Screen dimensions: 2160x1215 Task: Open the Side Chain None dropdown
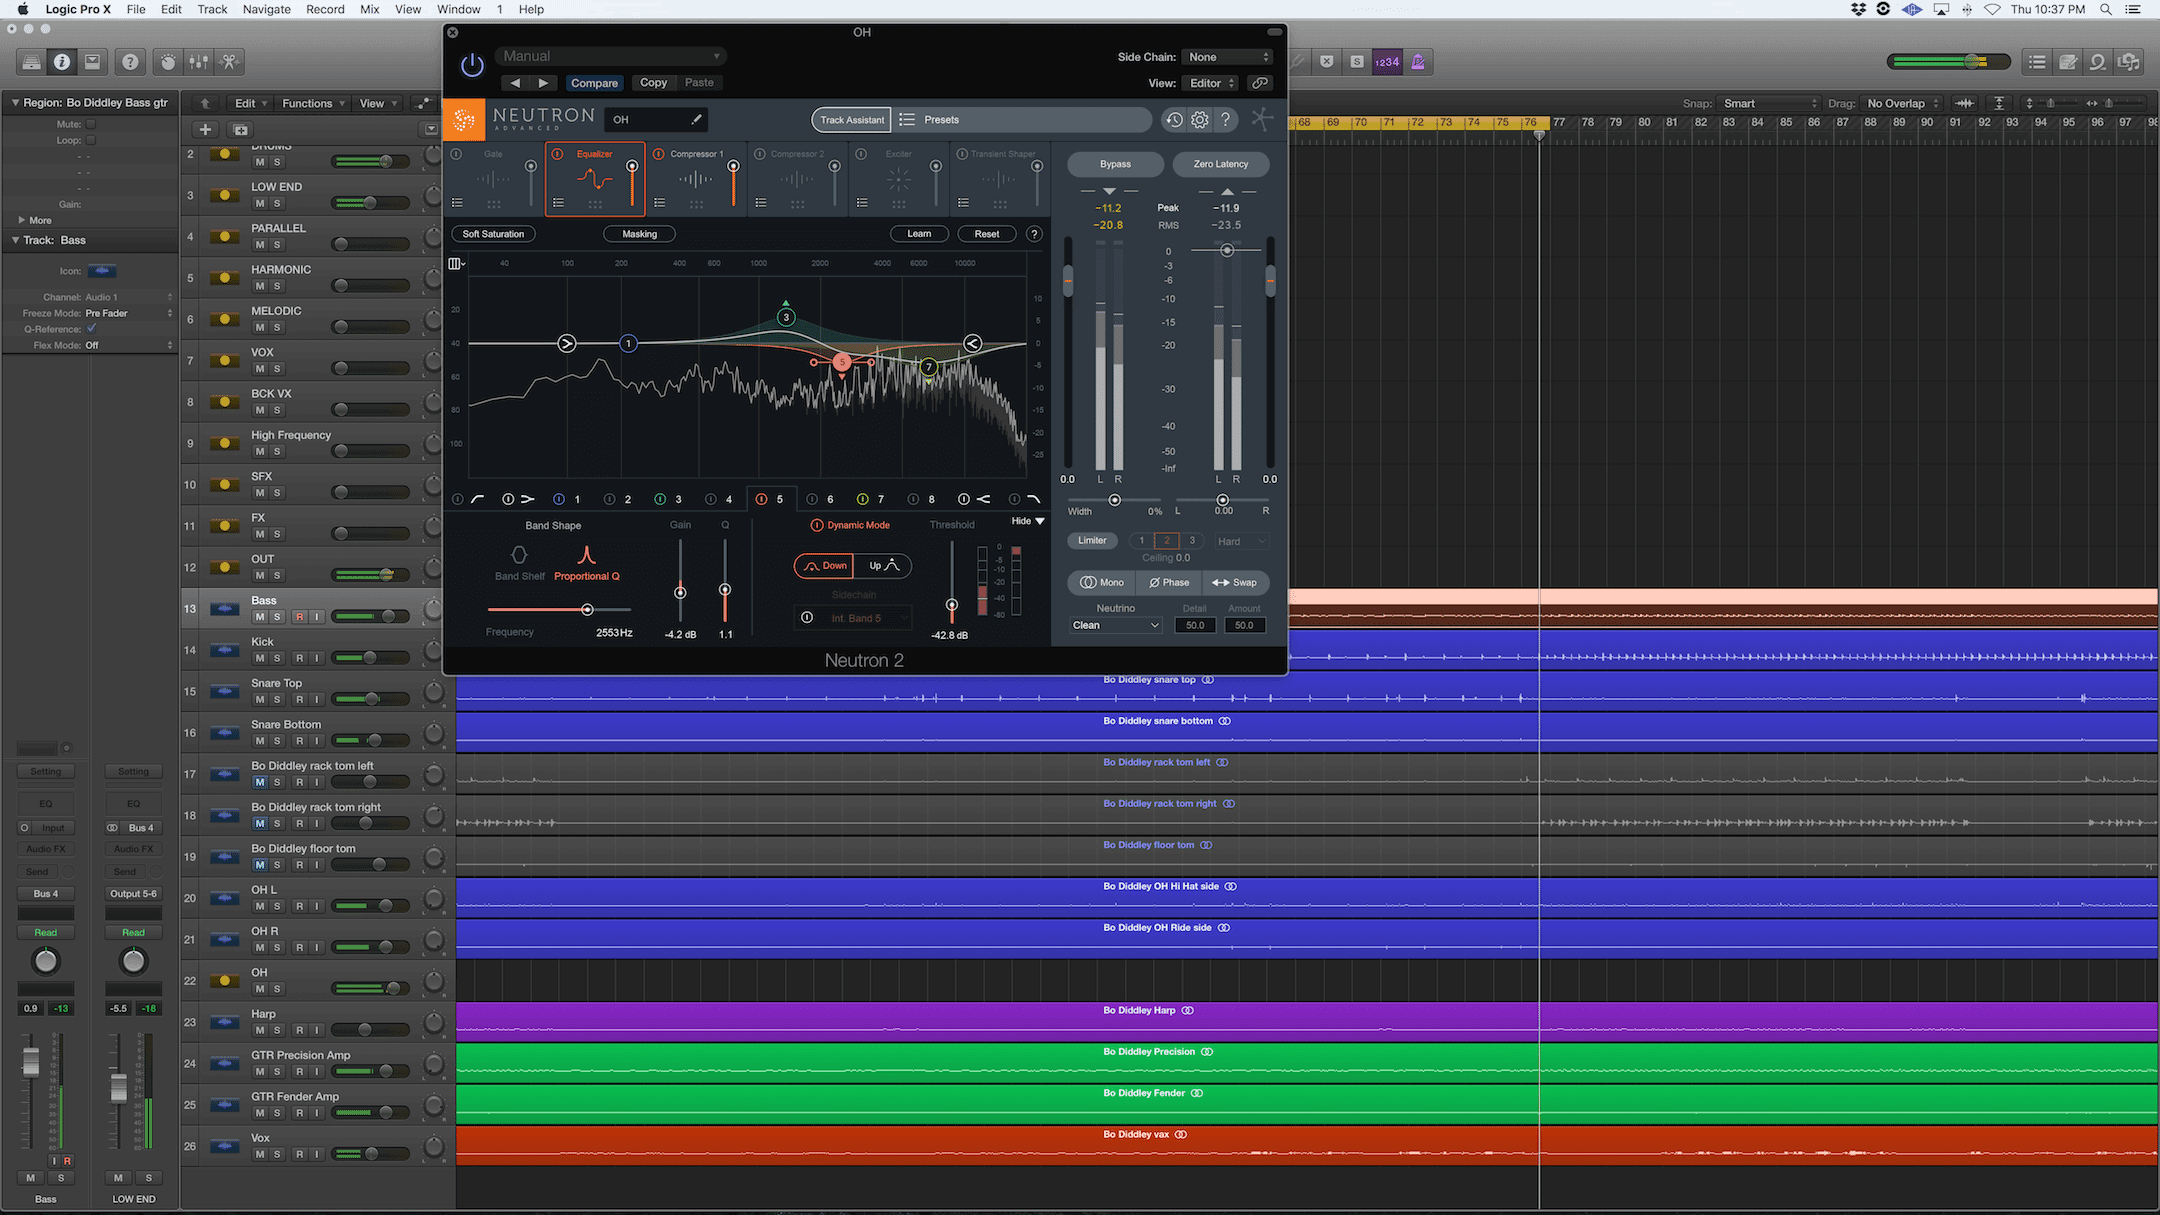[1227, 57]
